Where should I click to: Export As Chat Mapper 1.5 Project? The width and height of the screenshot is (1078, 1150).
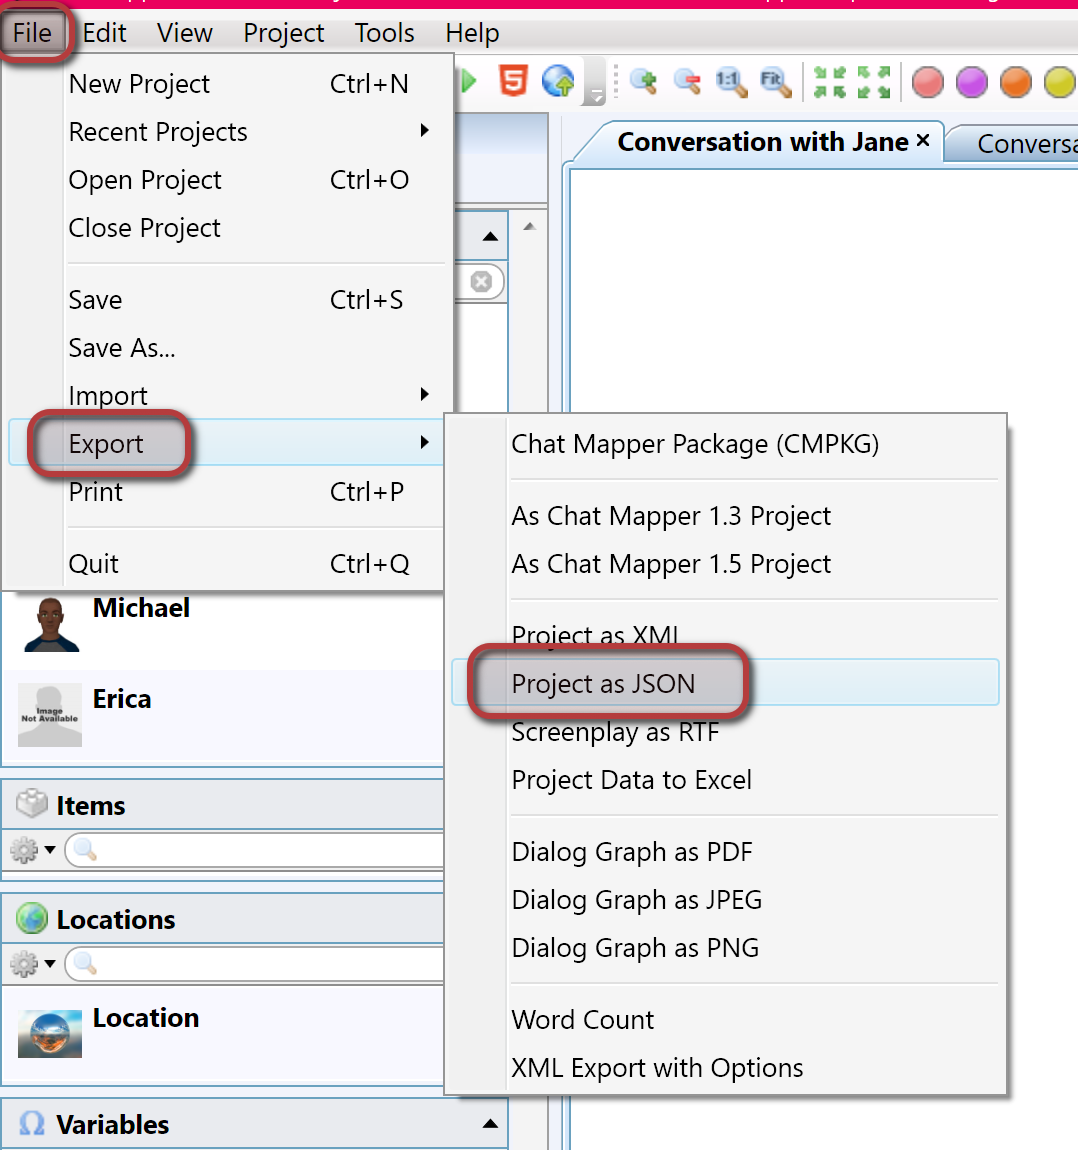pyautogui.click(x=726, y=563)
